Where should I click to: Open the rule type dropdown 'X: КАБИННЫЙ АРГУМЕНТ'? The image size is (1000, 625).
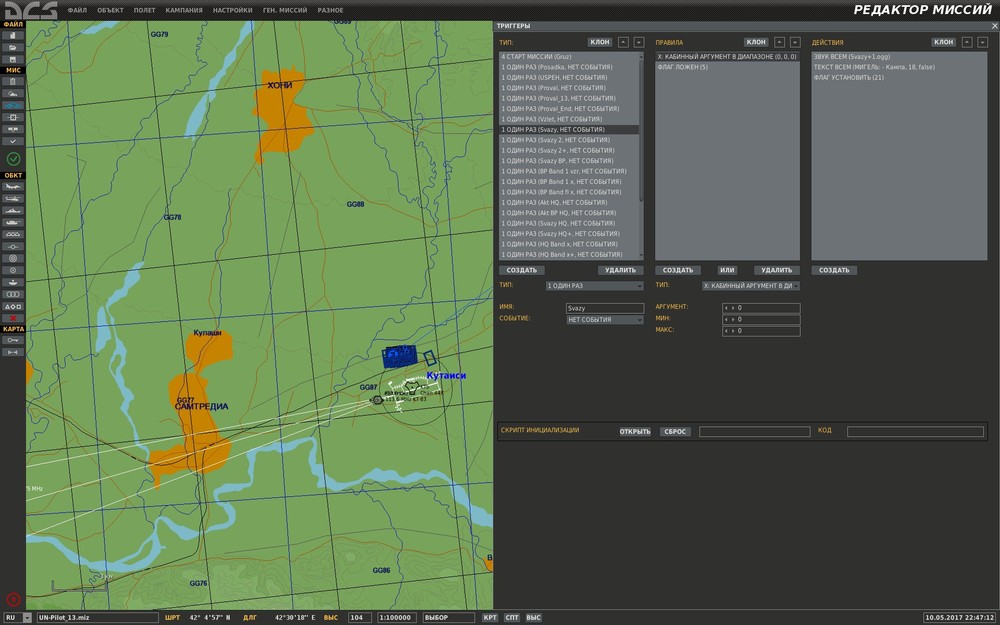click(x=750, y=286)
